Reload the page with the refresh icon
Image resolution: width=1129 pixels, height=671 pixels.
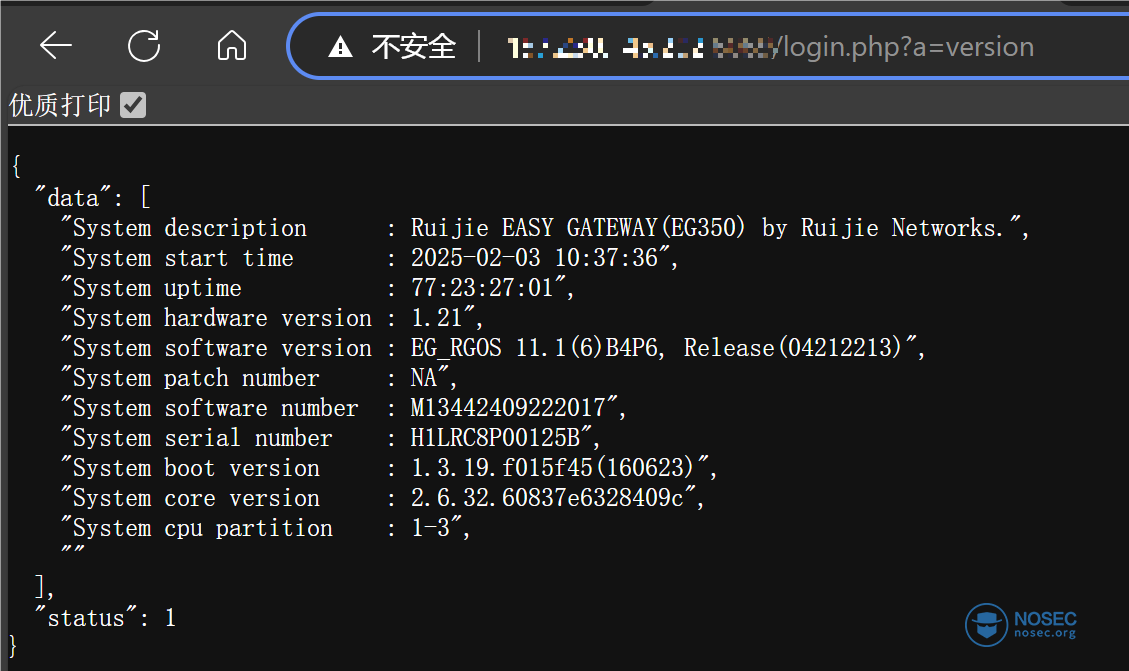pos(144,46)
